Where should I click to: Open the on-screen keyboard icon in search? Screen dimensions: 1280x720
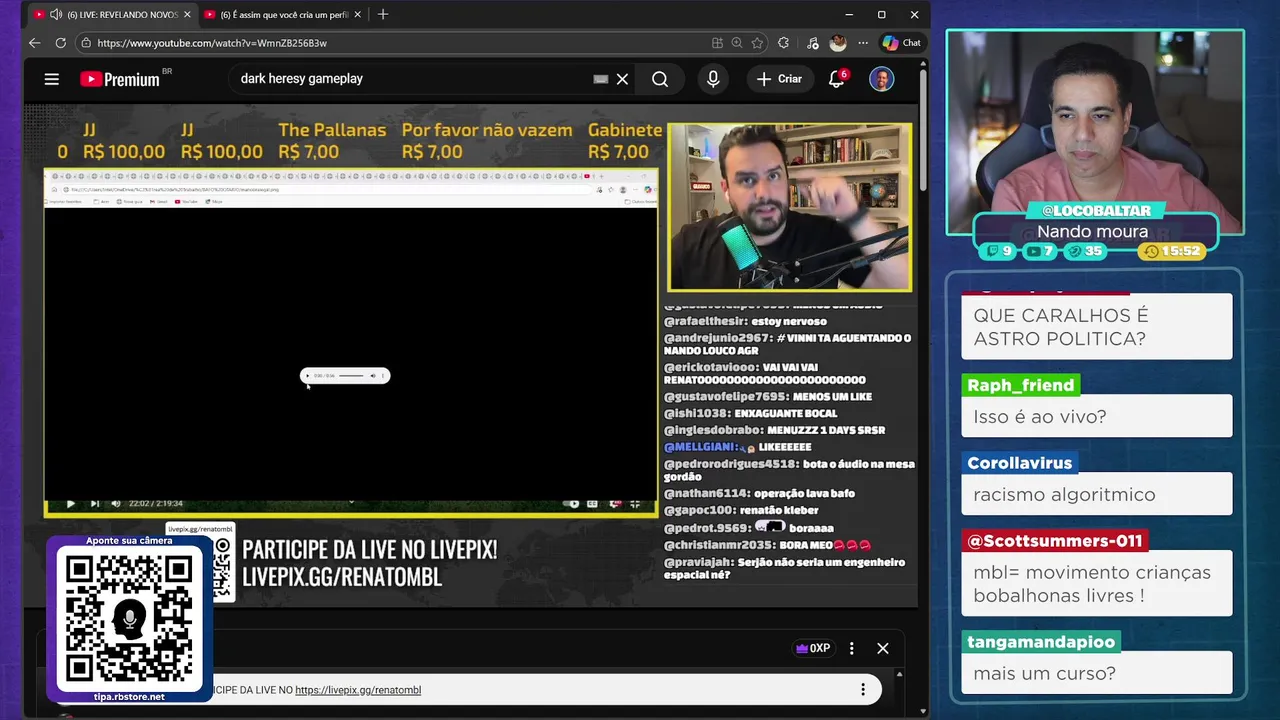click(x=601, y=79)
